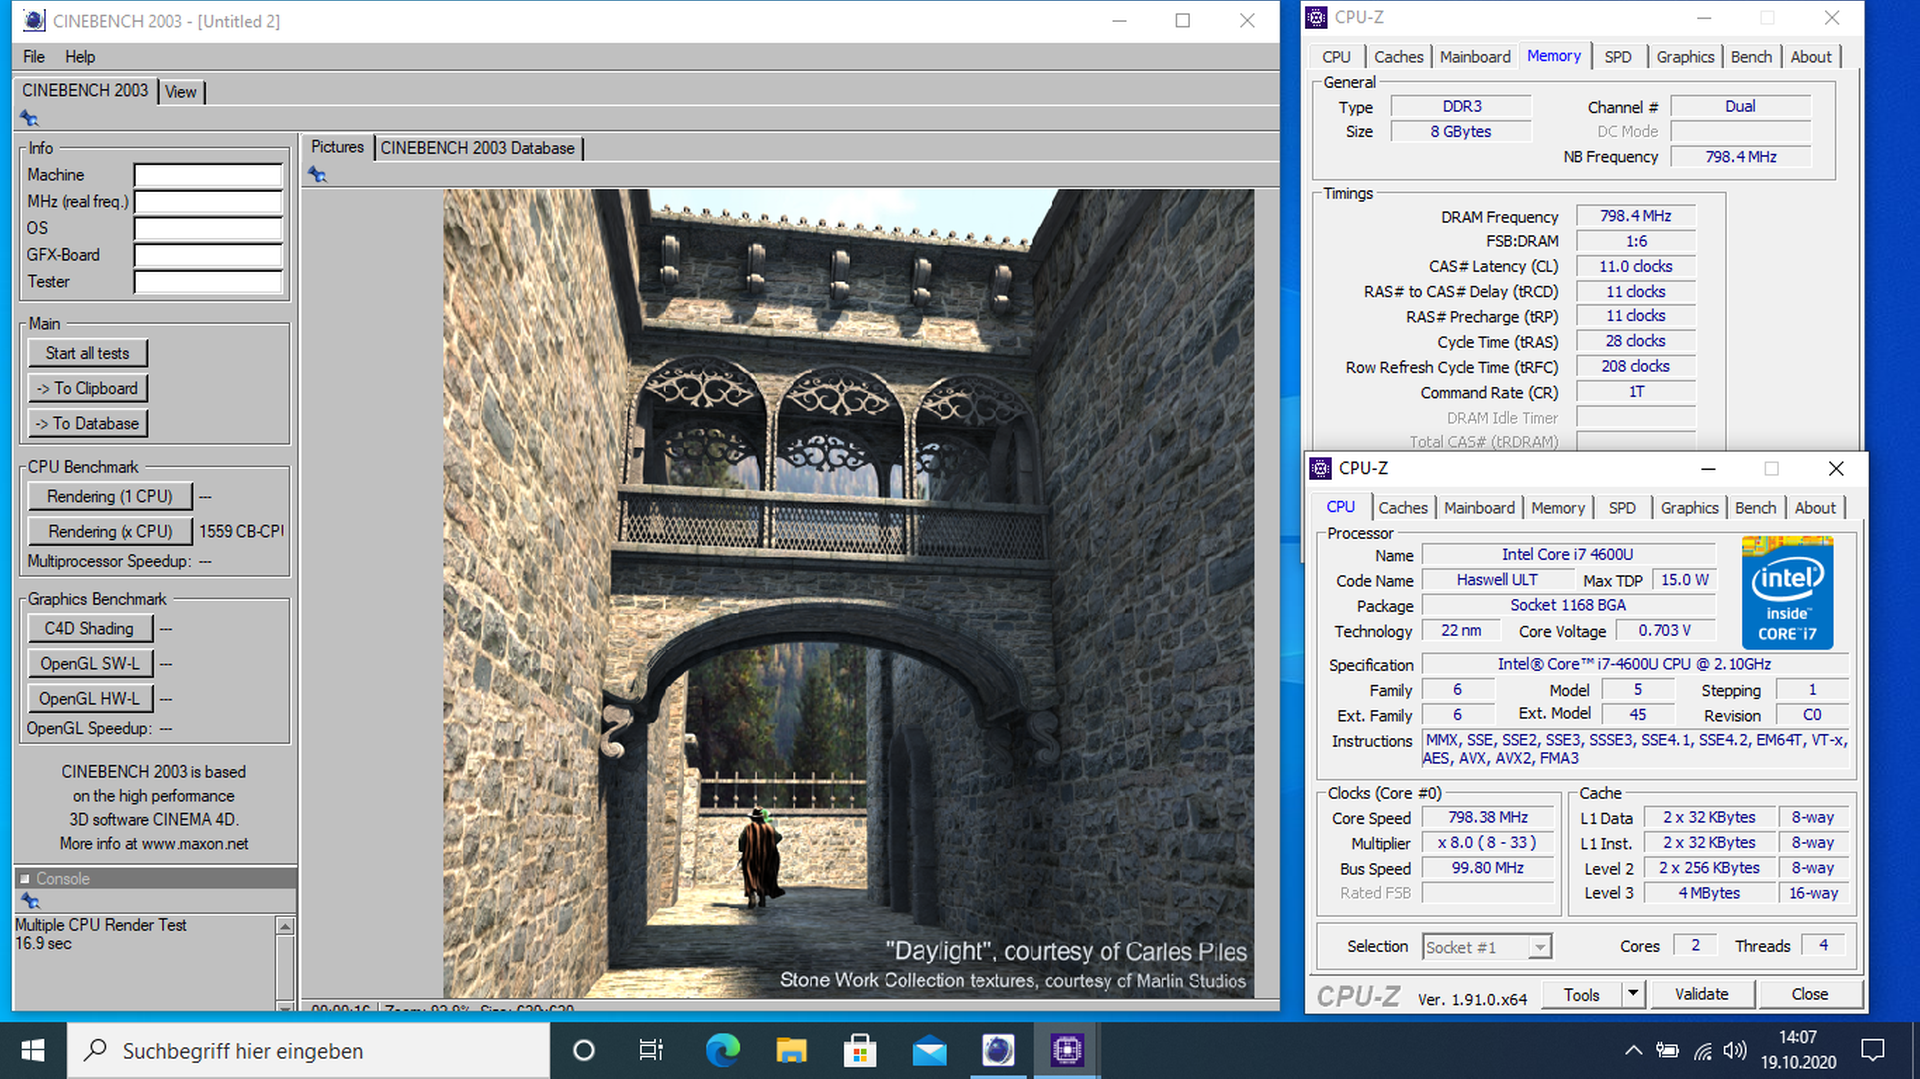Run the OpenGL HW-L test
The height and width of the screenshot is (1079, 1920).
pyautogui.click(x=90, y=698)
